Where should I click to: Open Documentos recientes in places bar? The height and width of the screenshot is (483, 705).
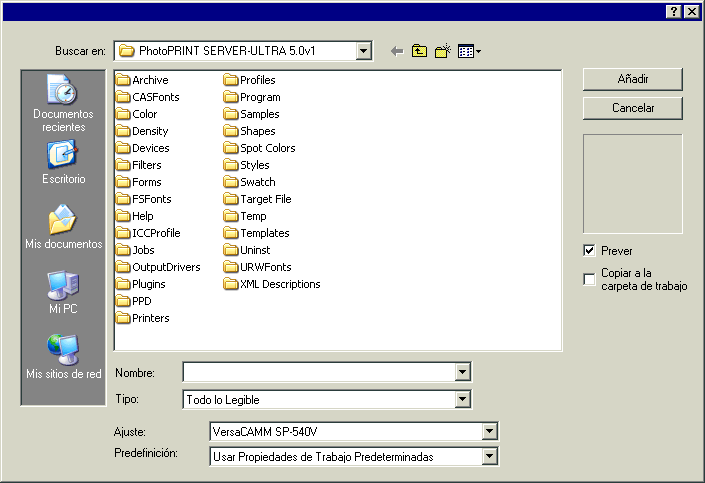(x=63, y=104)
